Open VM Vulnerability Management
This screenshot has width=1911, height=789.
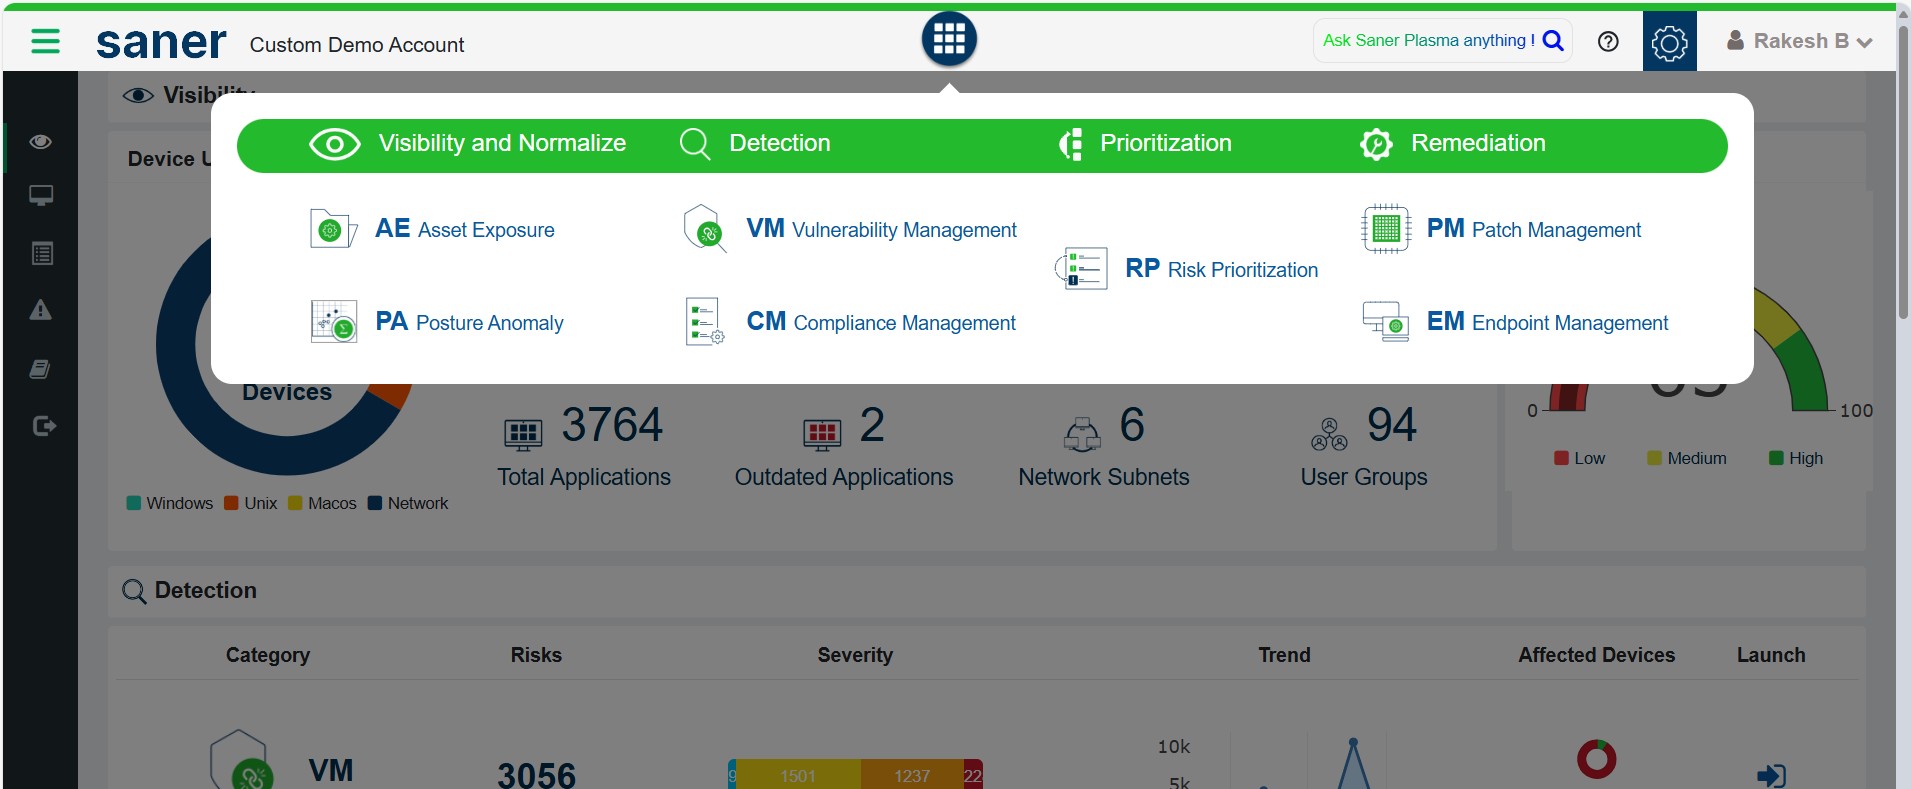[881, 229]
